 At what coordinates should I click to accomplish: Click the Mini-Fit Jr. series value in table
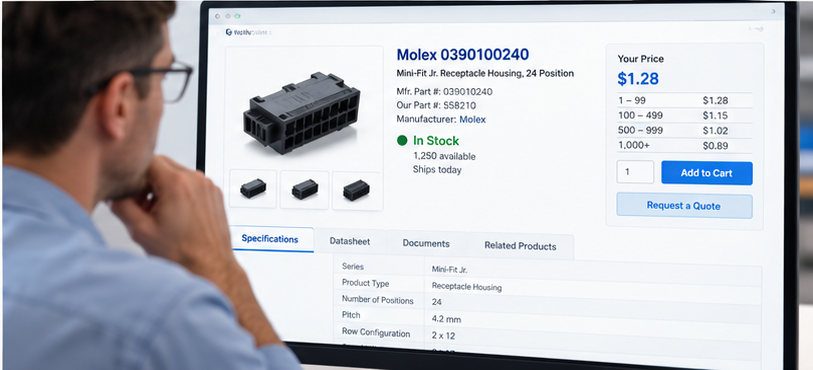point(450,269)
